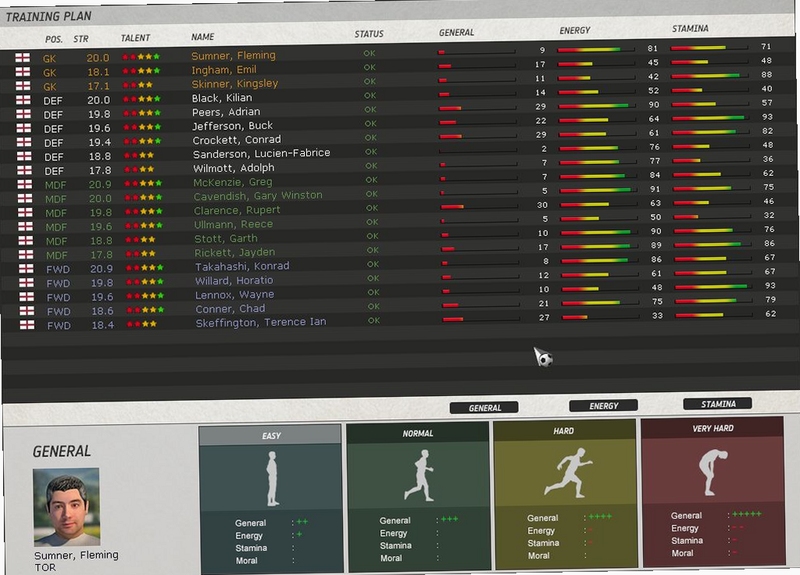This screenshot has height=575, width=800.
Task: Click the NAME column header
Action: click(203, 37)
